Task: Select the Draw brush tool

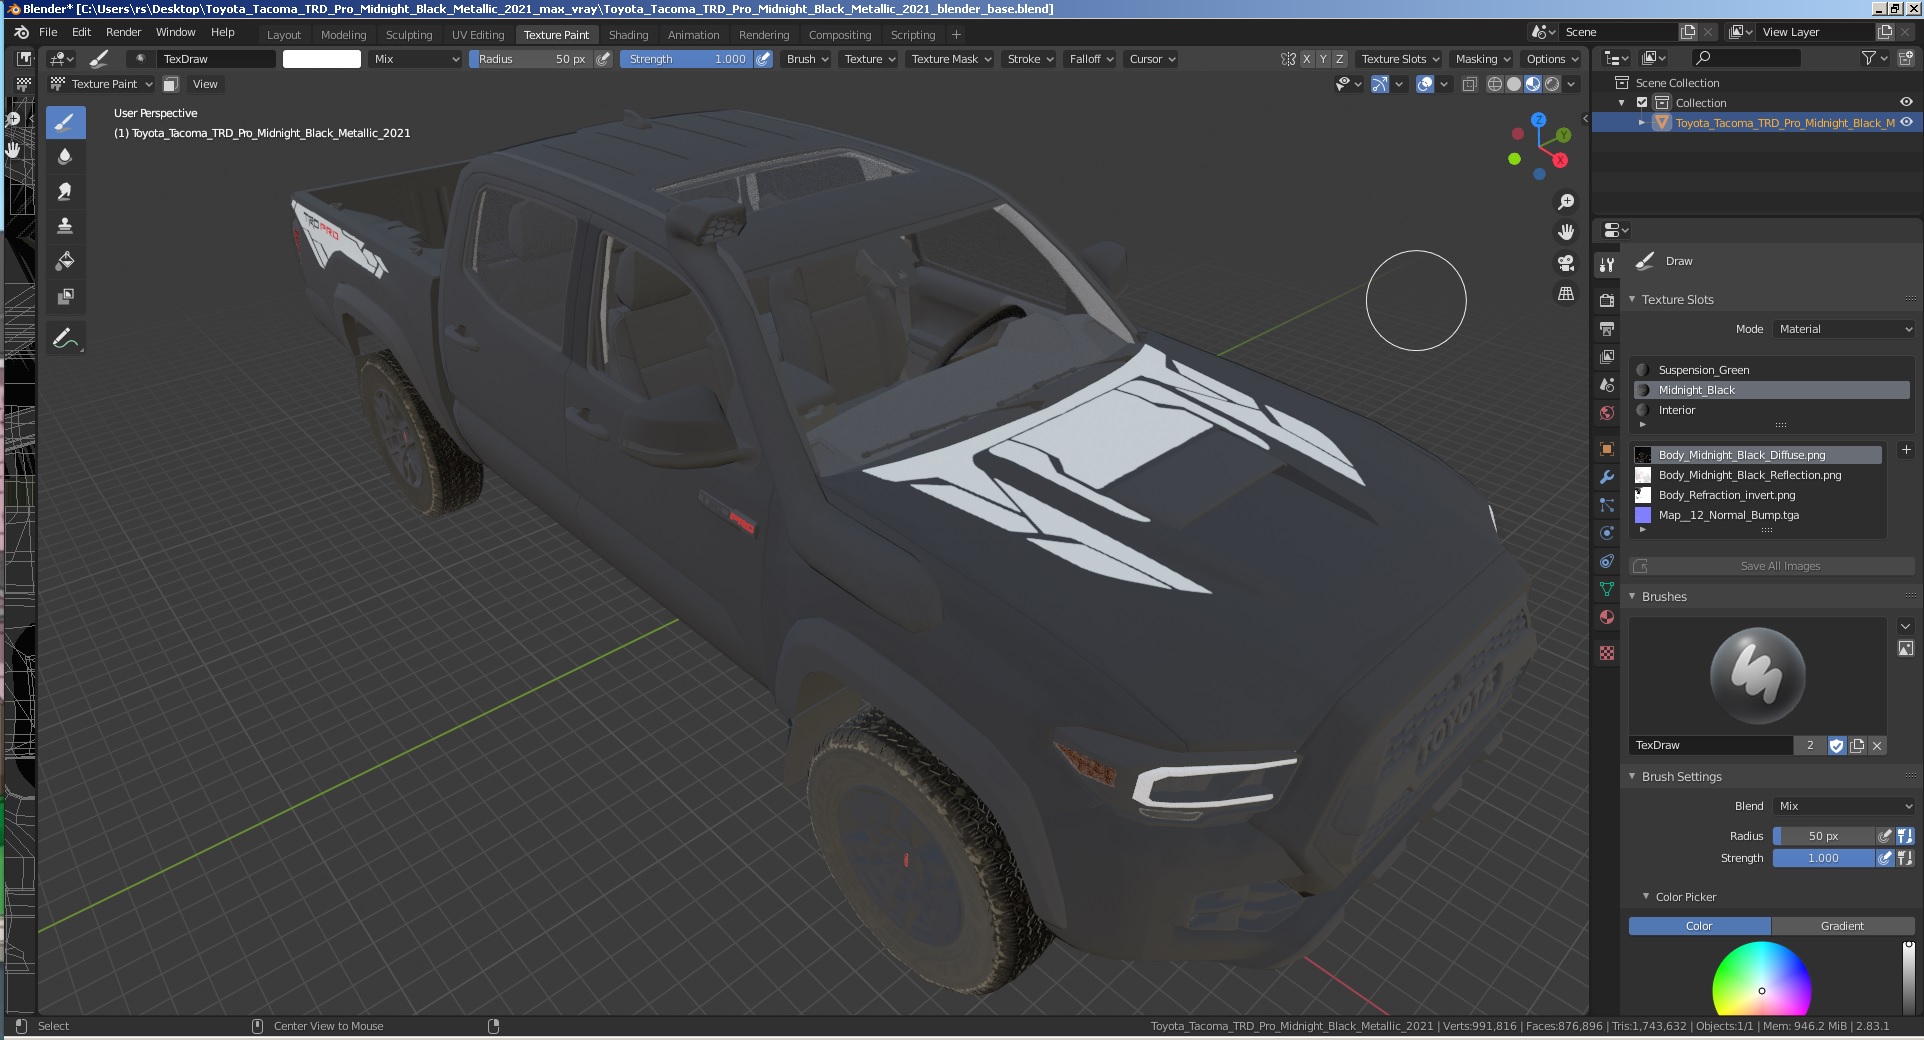Action: (65, 123)
